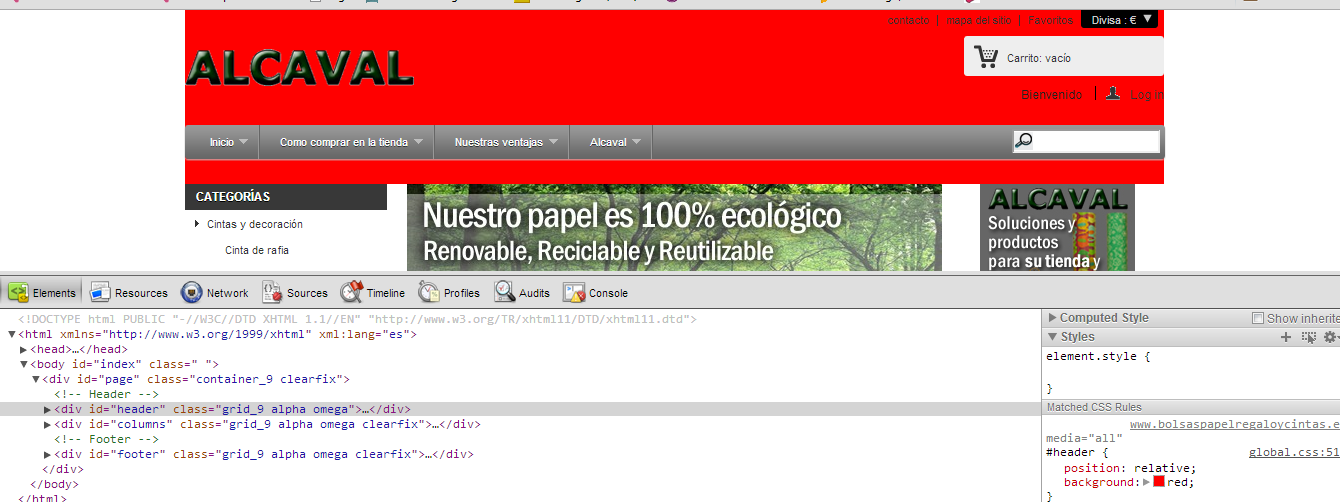Click the media="all" text

coord(1082,439)
